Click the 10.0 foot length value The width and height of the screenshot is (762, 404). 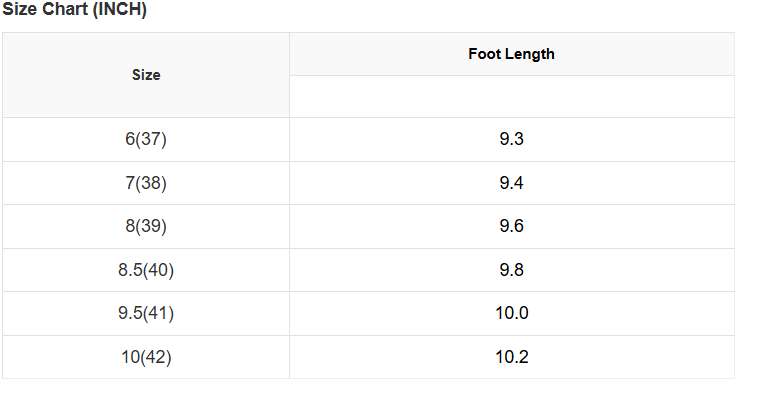[511, 313]
